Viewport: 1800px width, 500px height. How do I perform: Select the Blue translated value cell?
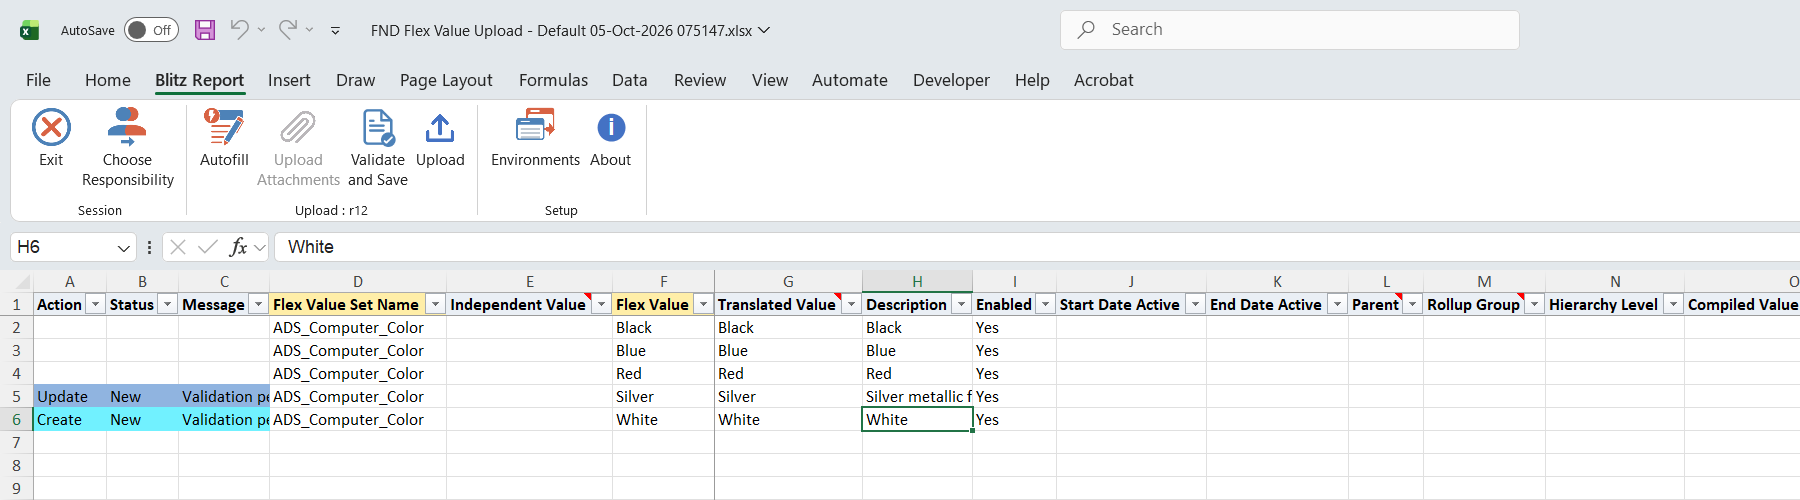(788, 351)
